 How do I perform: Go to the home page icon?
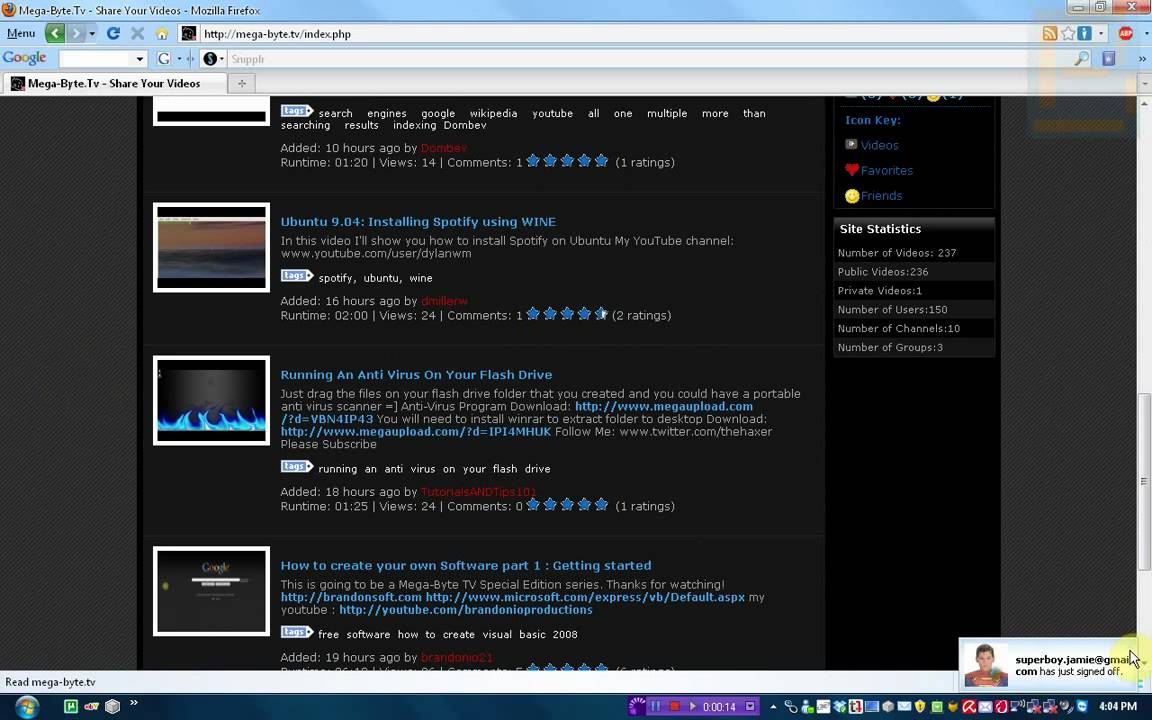pyautogui.click(x=162, y=34)
